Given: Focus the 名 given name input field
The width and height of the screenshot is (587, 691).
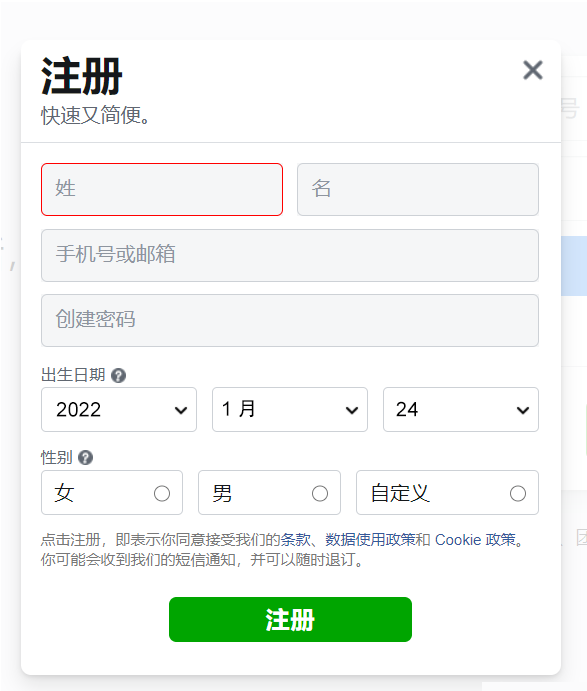Looking at the screenshot, I should (x=418, y=189).
